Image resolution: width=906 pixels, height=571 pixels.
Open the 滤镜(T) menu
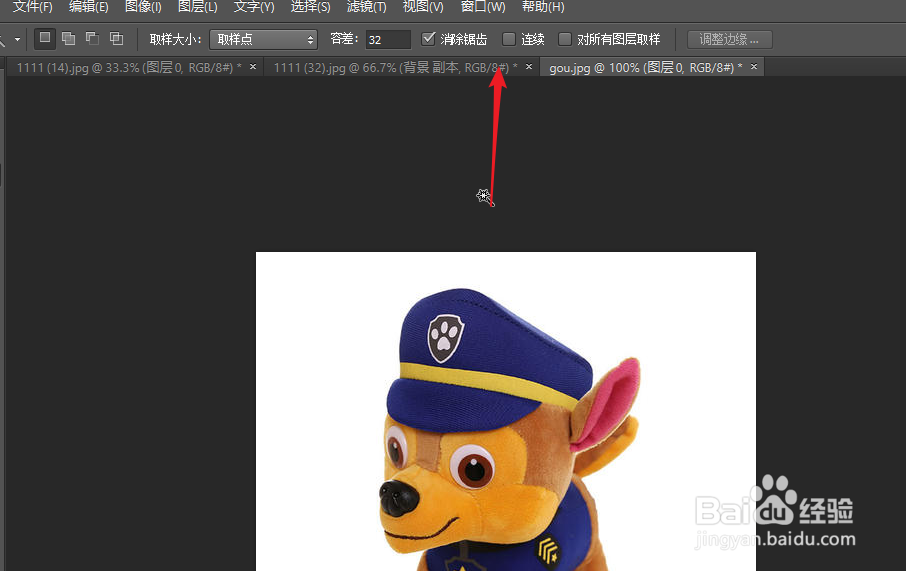(x=366, y=7)
